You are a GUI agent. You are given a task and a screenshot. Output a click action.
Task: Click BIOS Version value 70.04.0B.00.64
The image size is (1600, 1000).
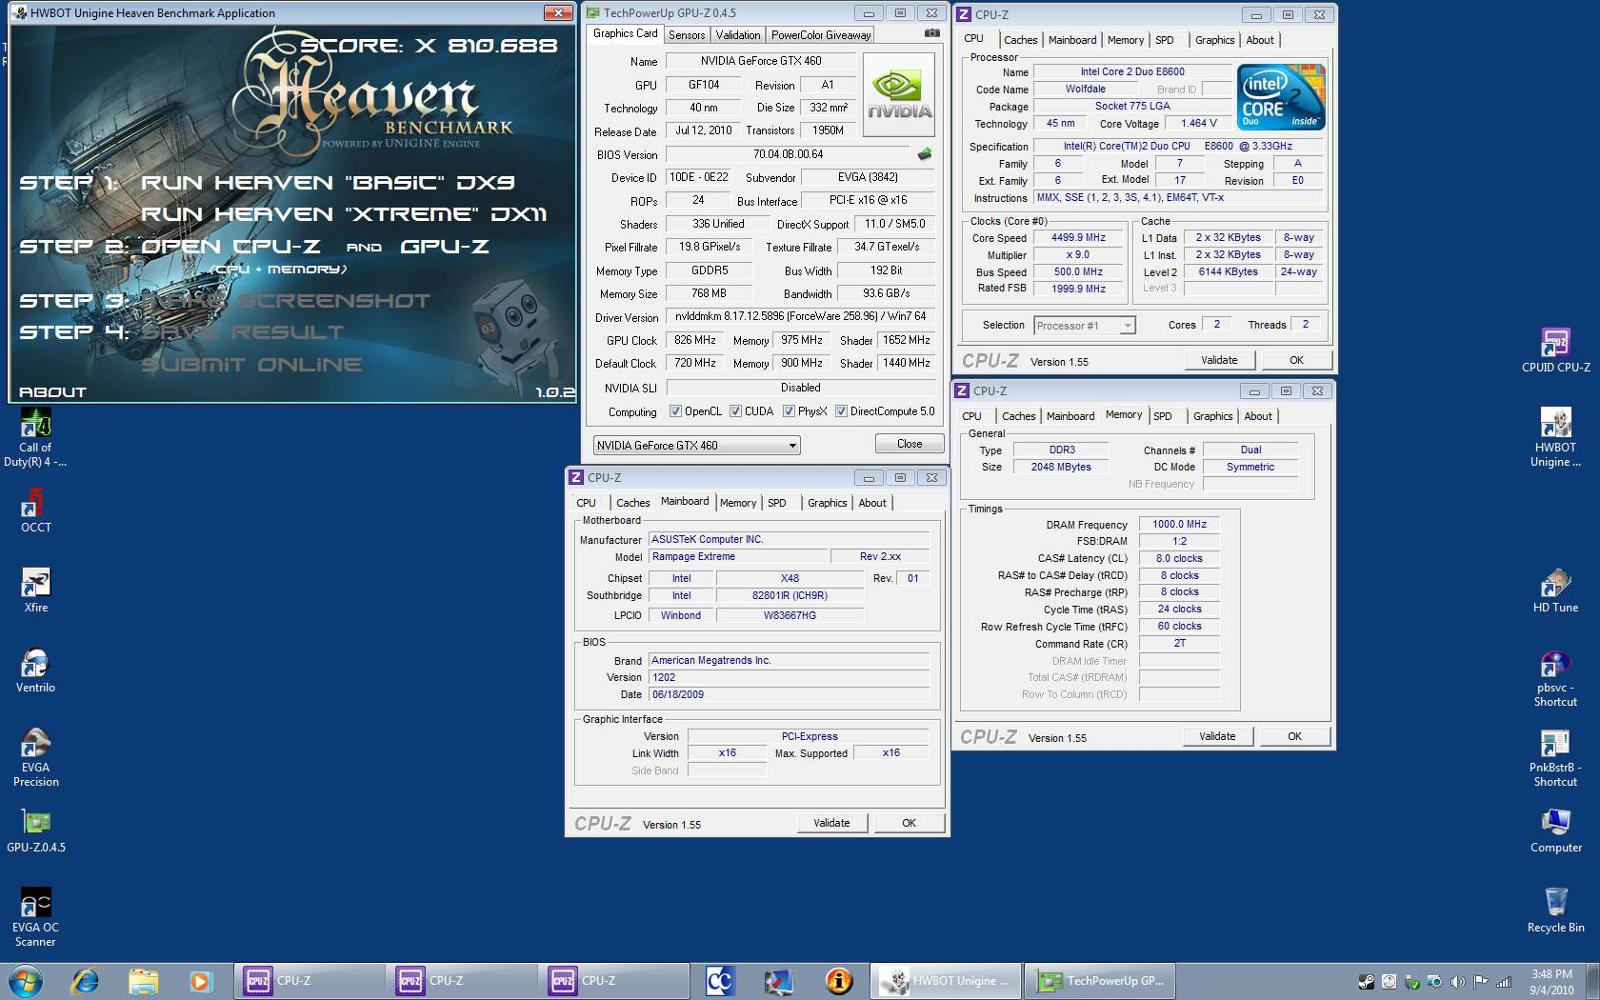click(x=788, y=154)
